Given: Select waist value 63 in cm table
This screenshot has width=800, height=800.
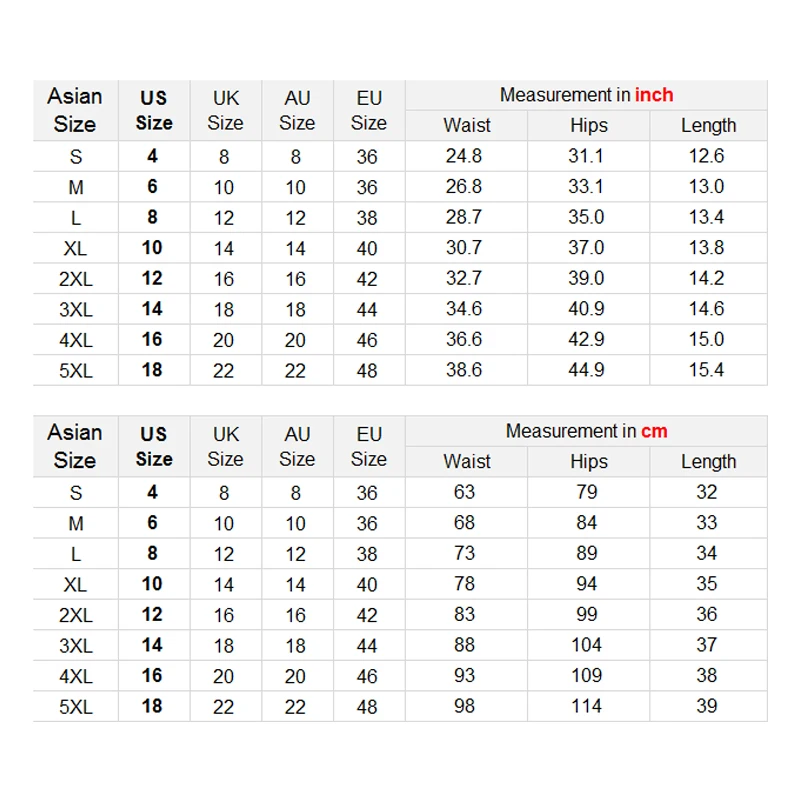Looking at the screenshot, I should [464, 492].
